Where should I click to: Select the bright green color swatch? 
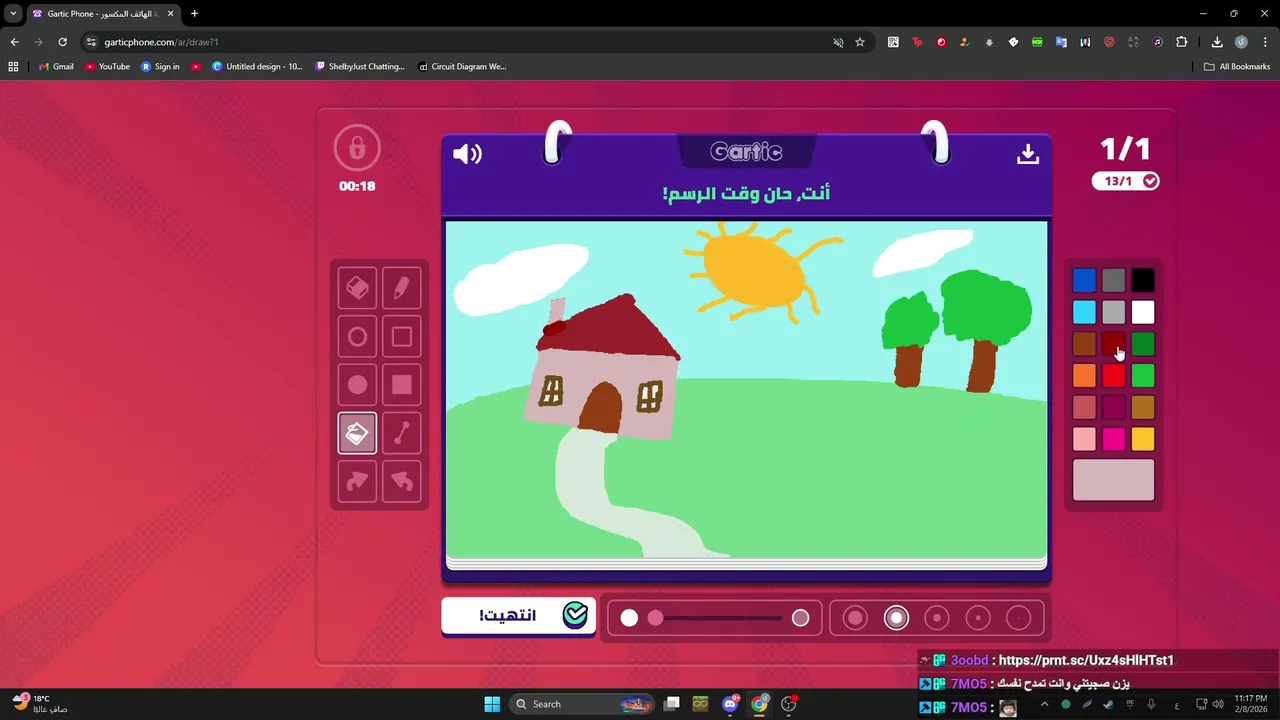[1143, 376]
